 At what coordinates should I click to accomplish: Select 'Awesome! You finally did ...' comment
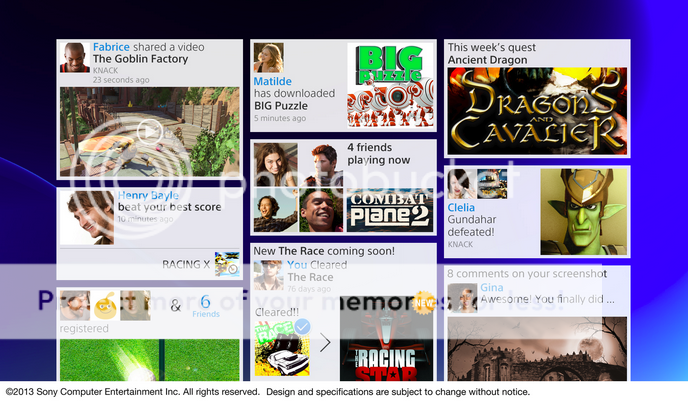click(547, 299)
